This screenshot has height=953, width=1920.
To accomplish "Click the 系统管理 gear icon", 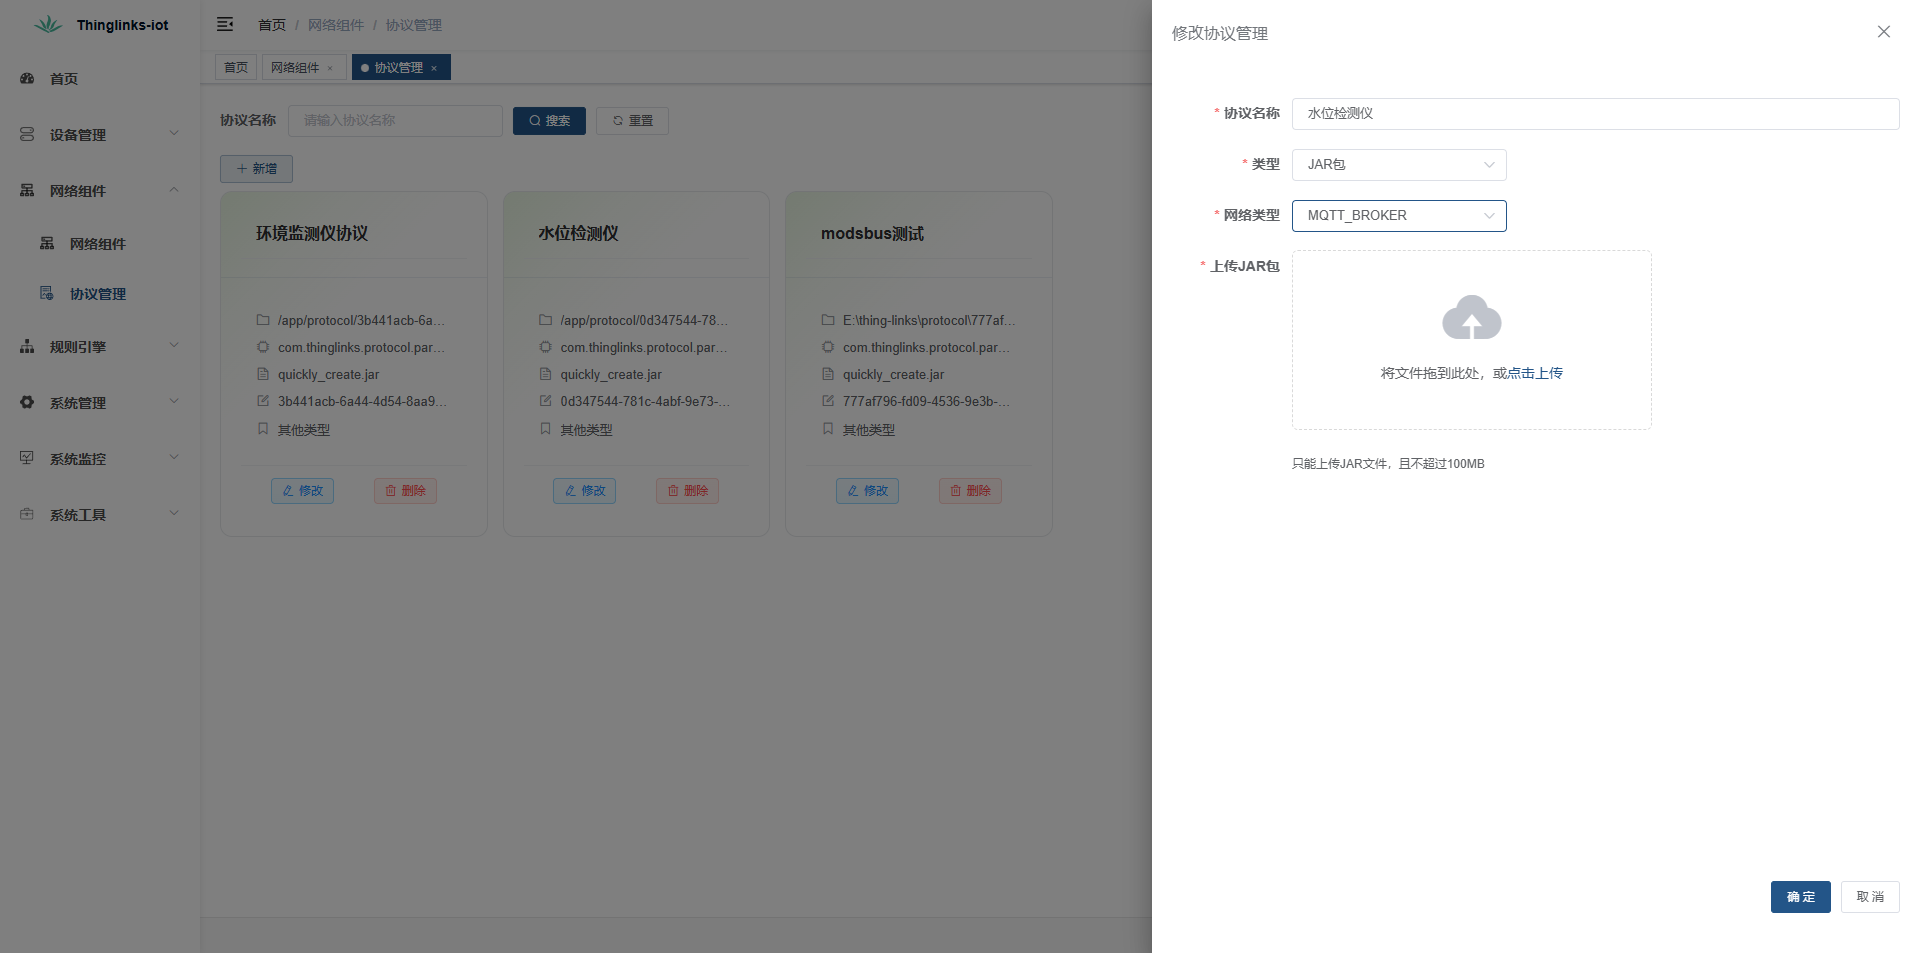I will tap(27, 402).
